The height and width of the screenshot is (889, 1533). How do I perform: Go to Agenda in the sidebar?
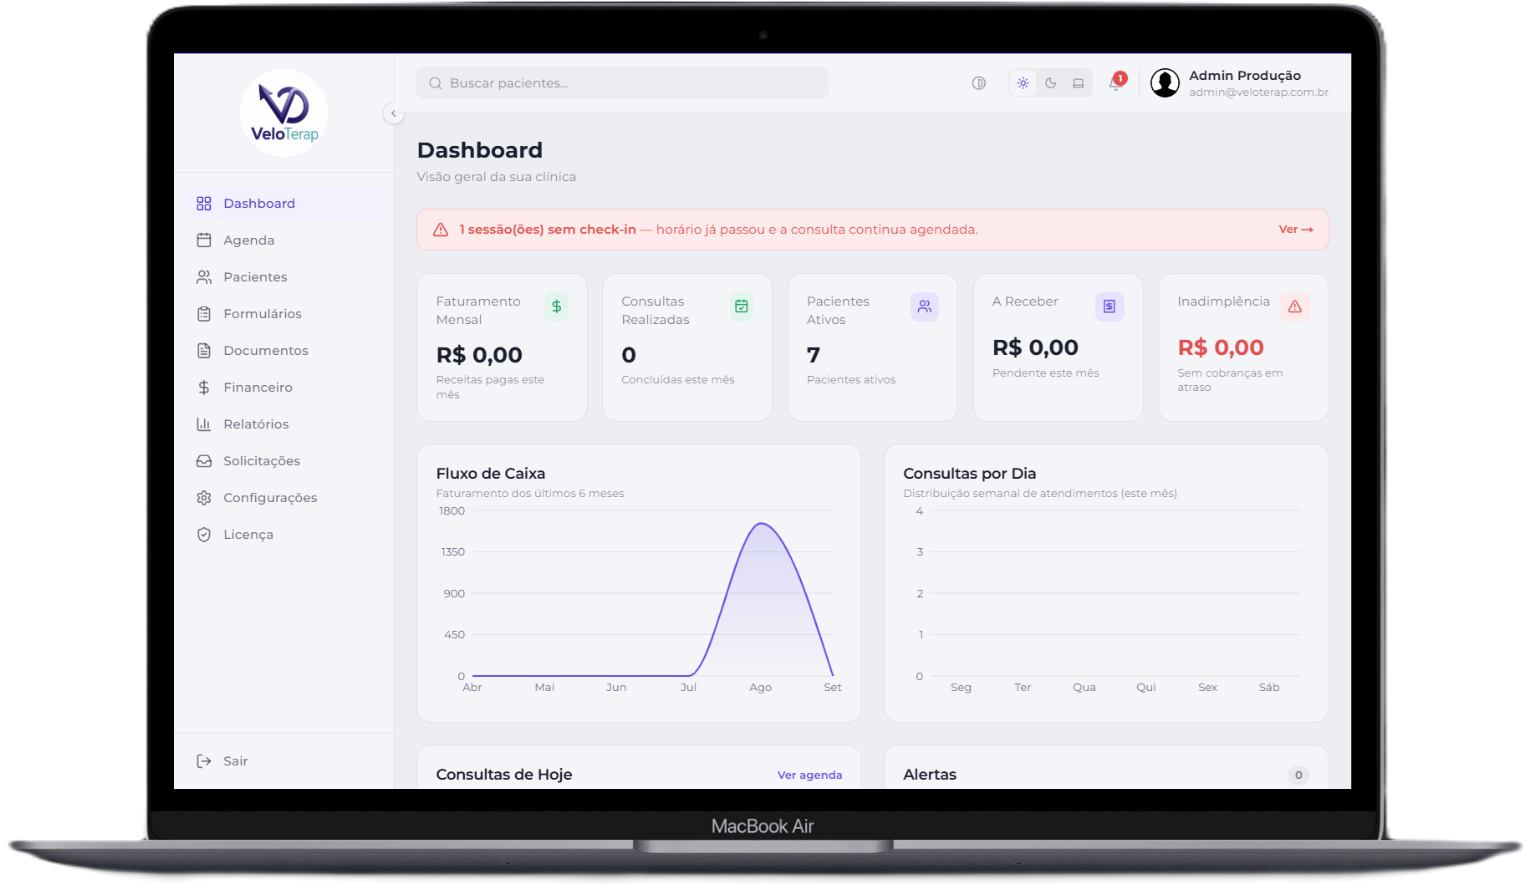(285, 240)
